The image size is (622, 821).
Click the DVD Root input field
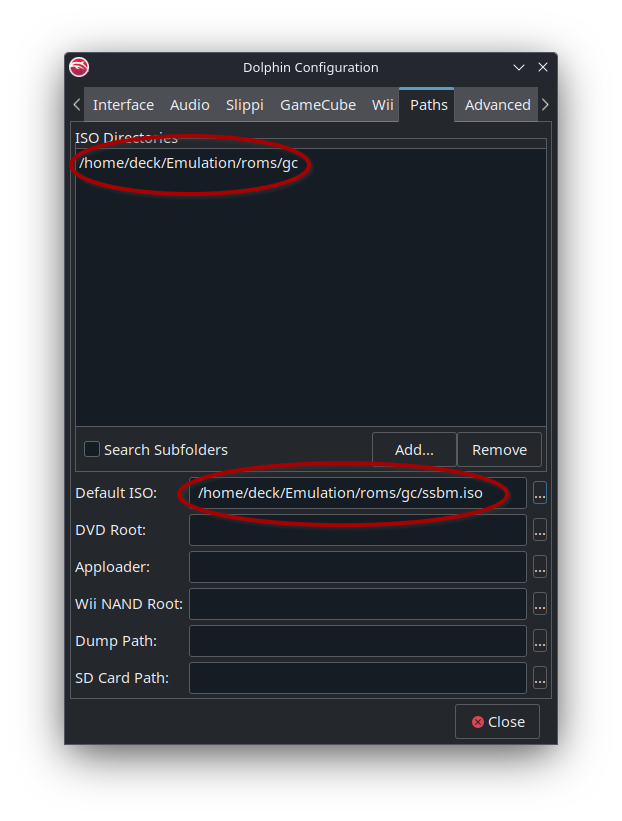[x=358, y=530]
